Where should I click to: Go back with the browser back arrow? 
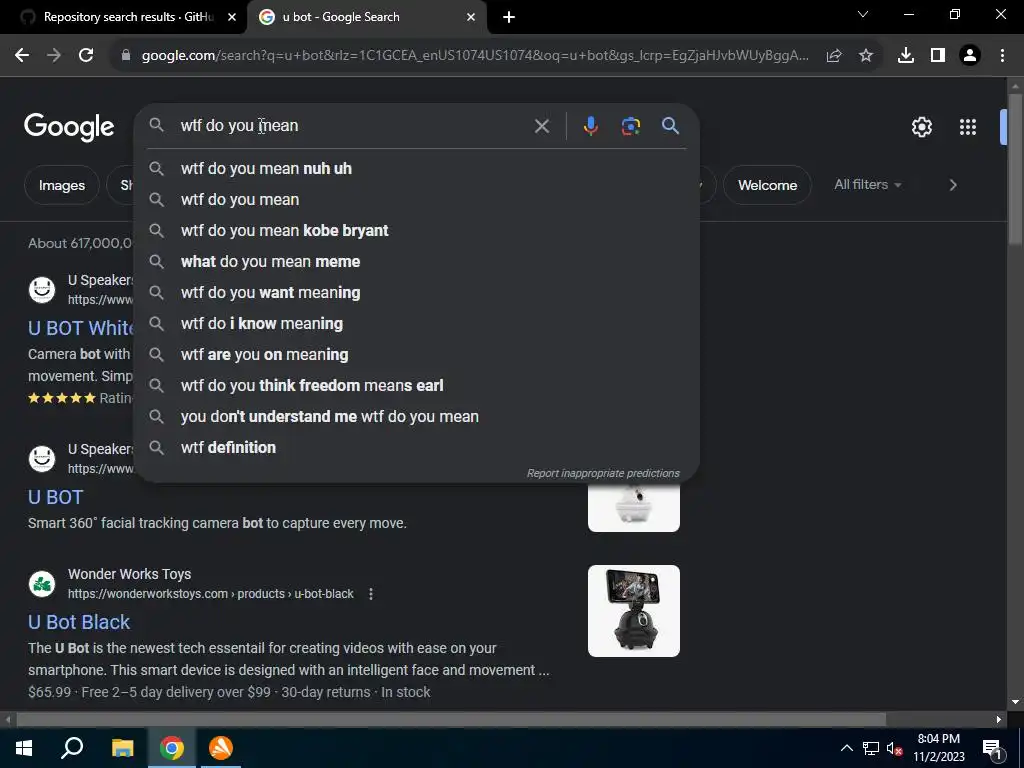pos(22,56)
